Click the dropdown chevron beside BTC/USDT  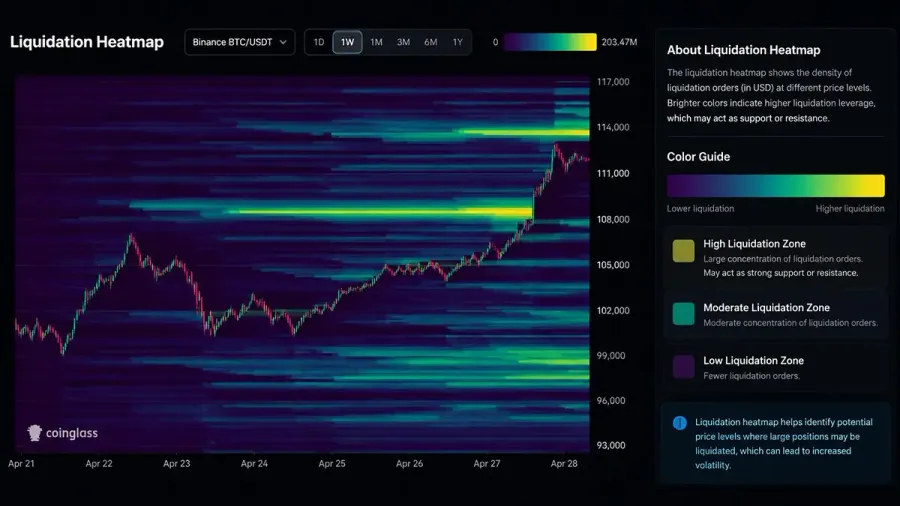pos(283,42)
